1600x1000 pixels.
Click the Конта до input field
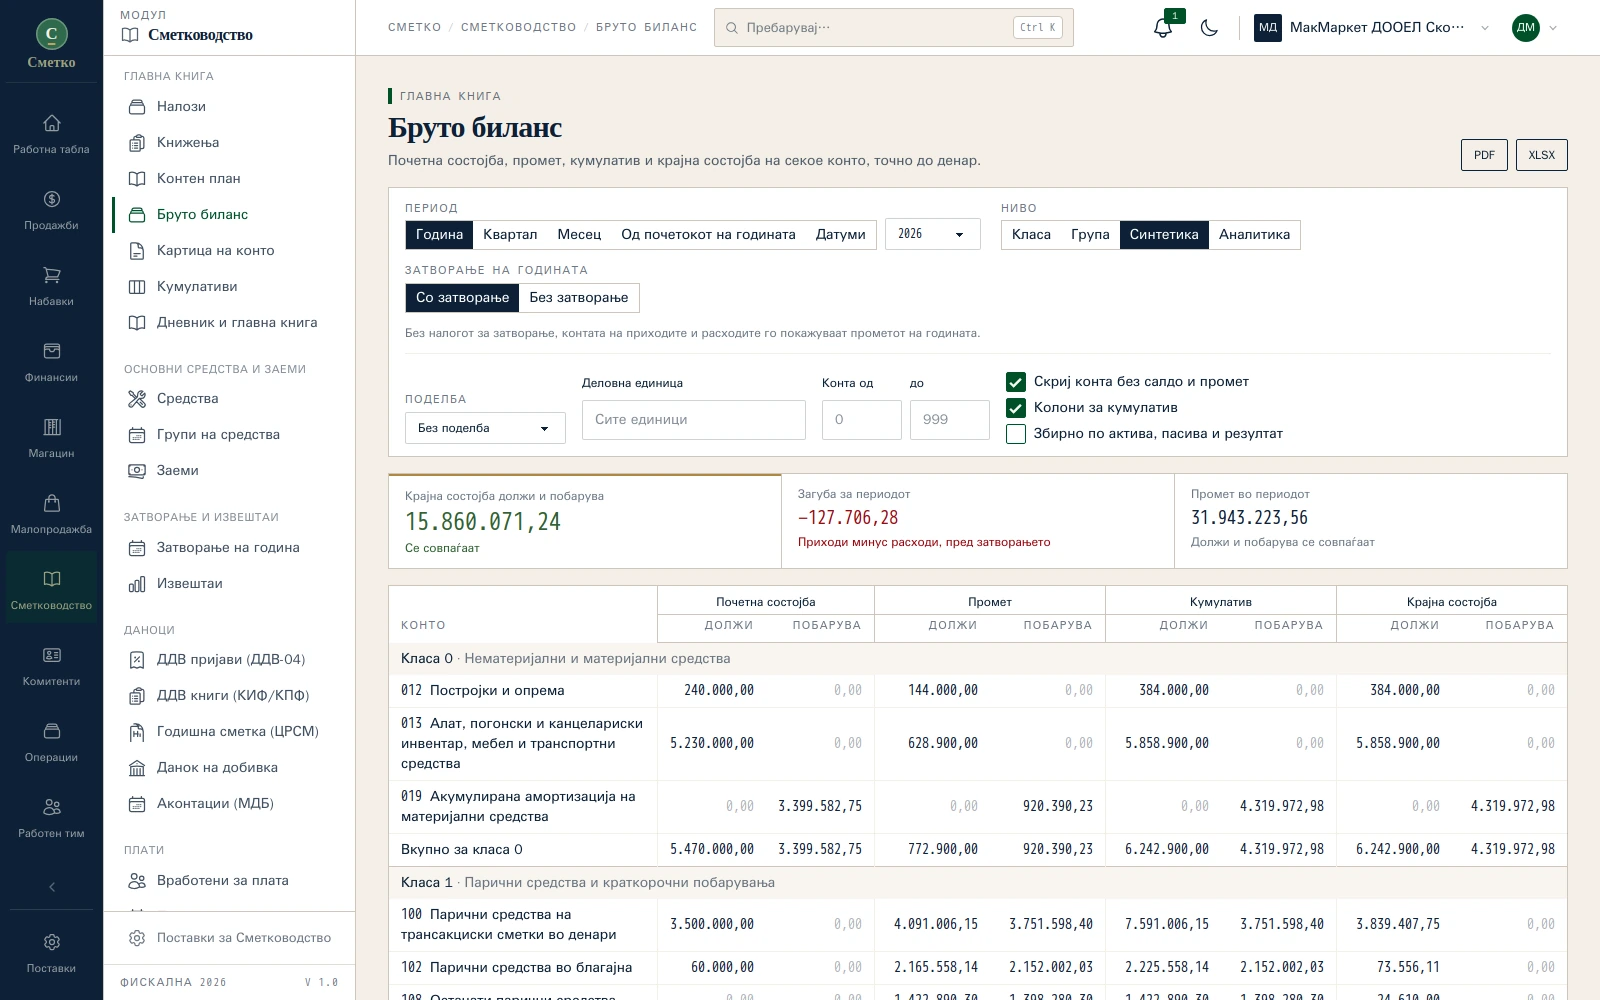click(x=950, y=420)
